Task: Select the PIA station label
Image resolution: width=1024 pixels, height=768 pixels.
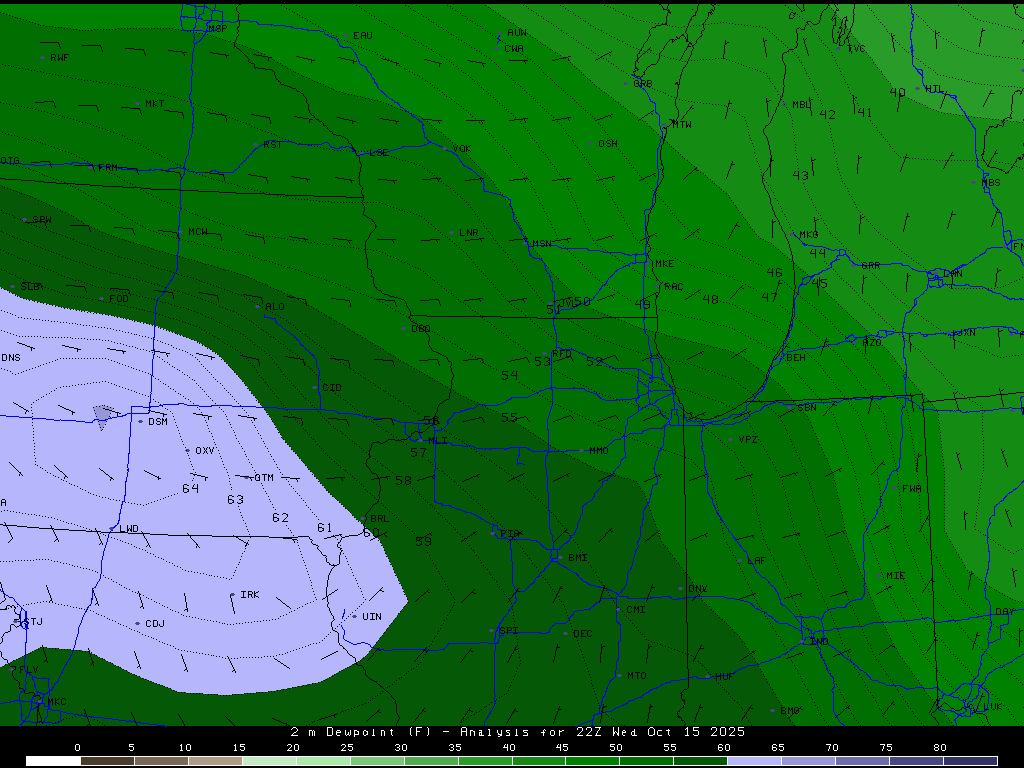Action: coord(510,534)
